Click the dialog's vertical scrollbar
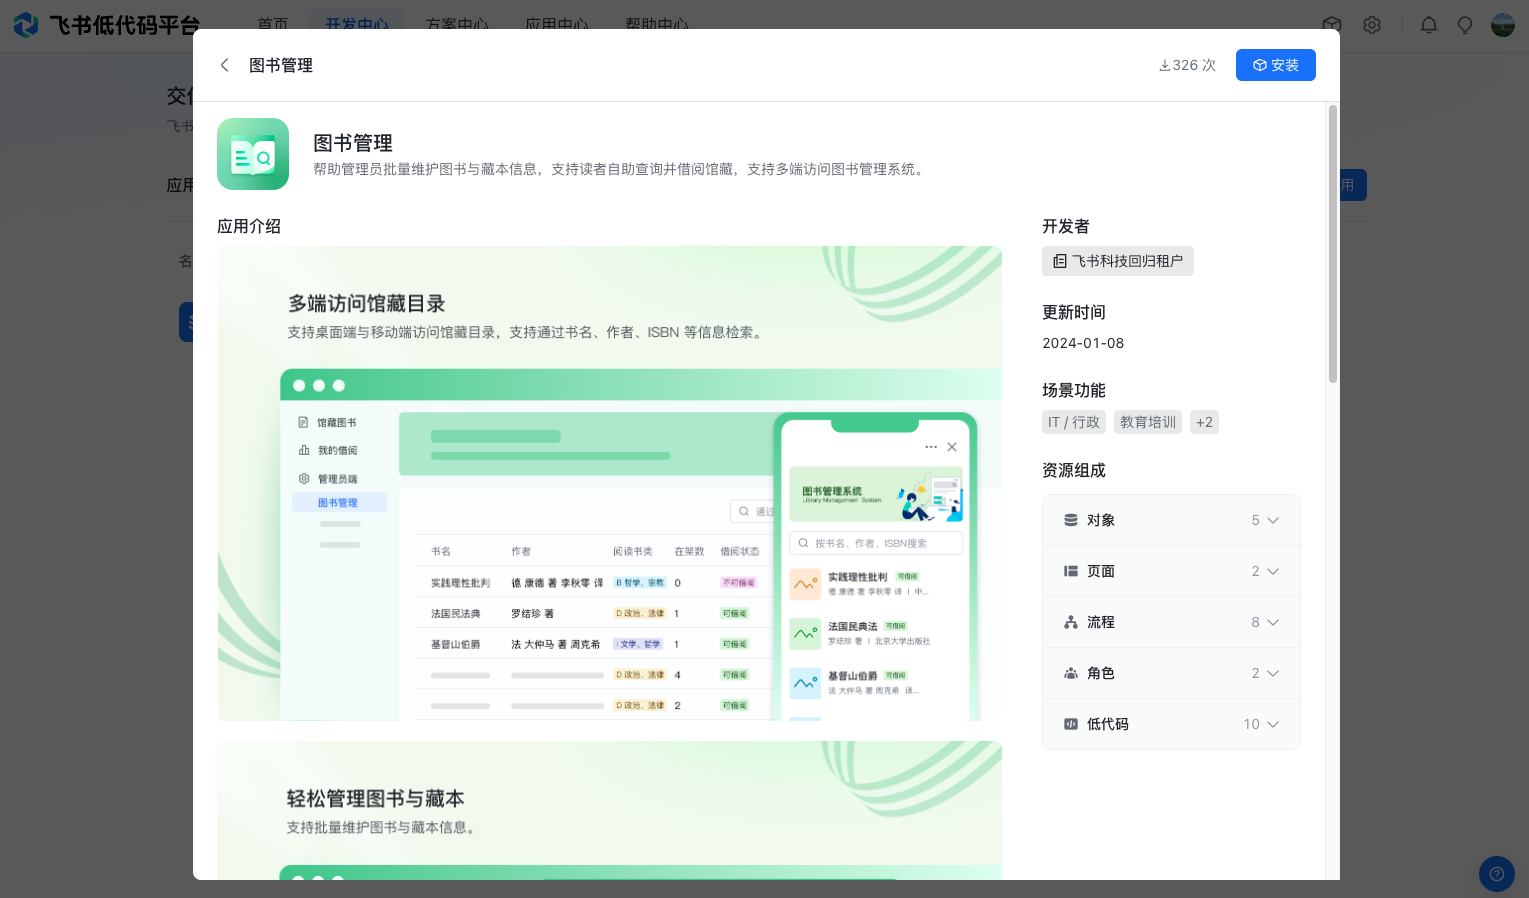The image size is (1529, 898). click(1332, 244)
